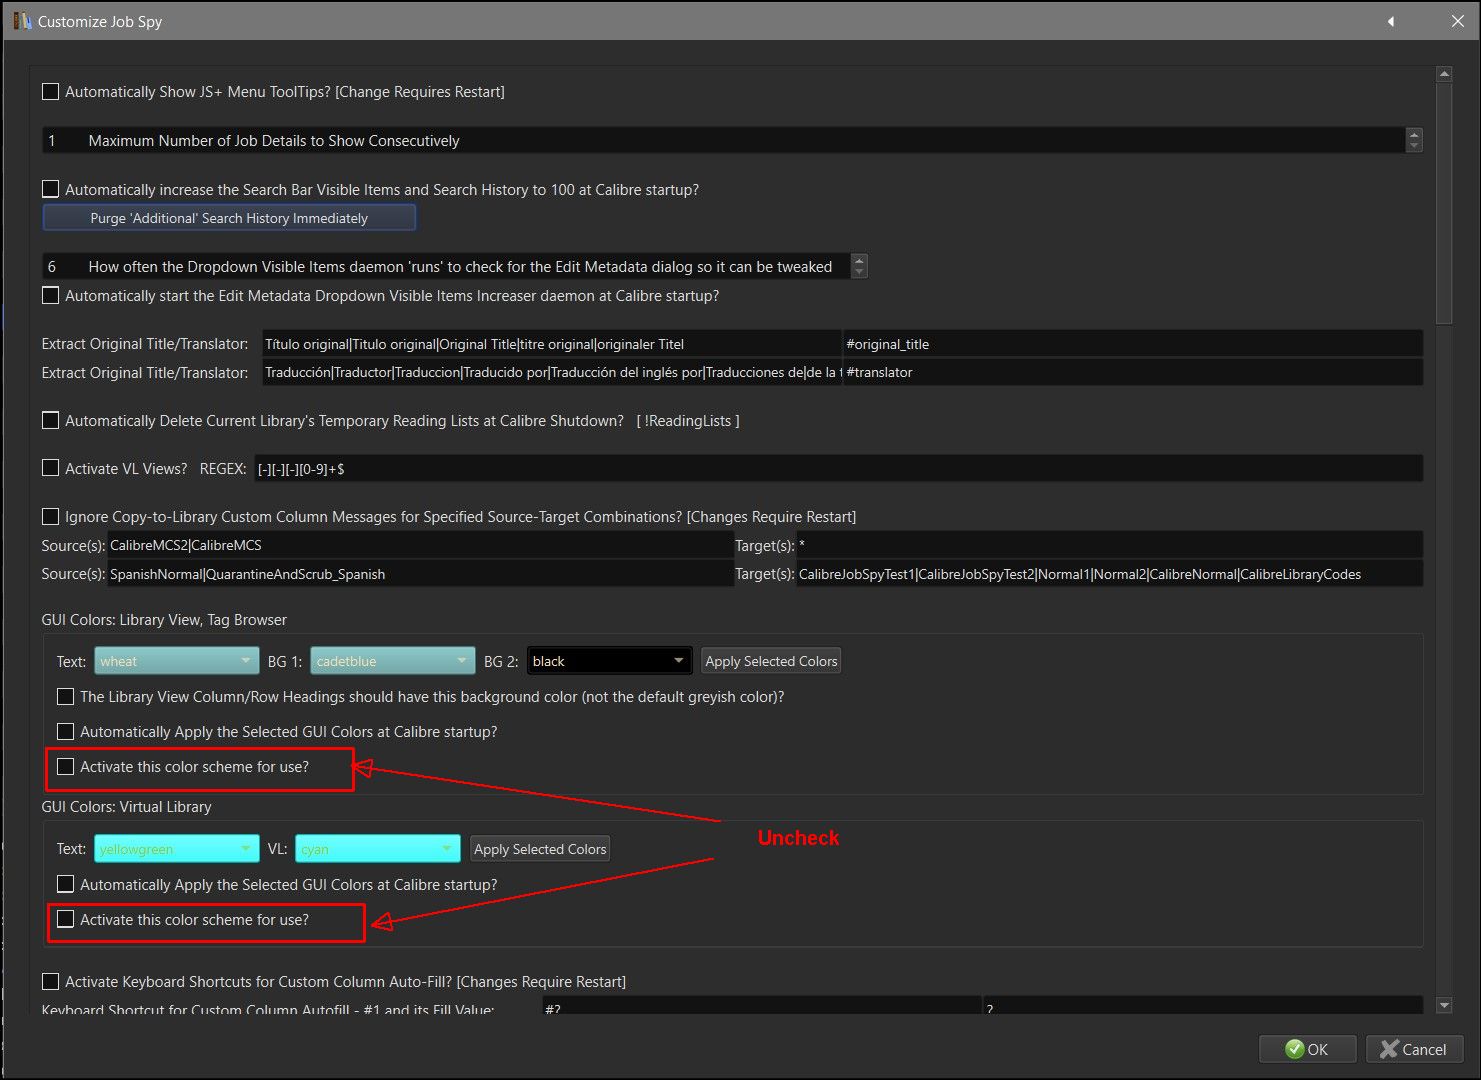Click the 'BG 1:' label
Image resolution: width=1481 pixels, height=1080 pixels.
pyautogui.click(x=285, y=661)
